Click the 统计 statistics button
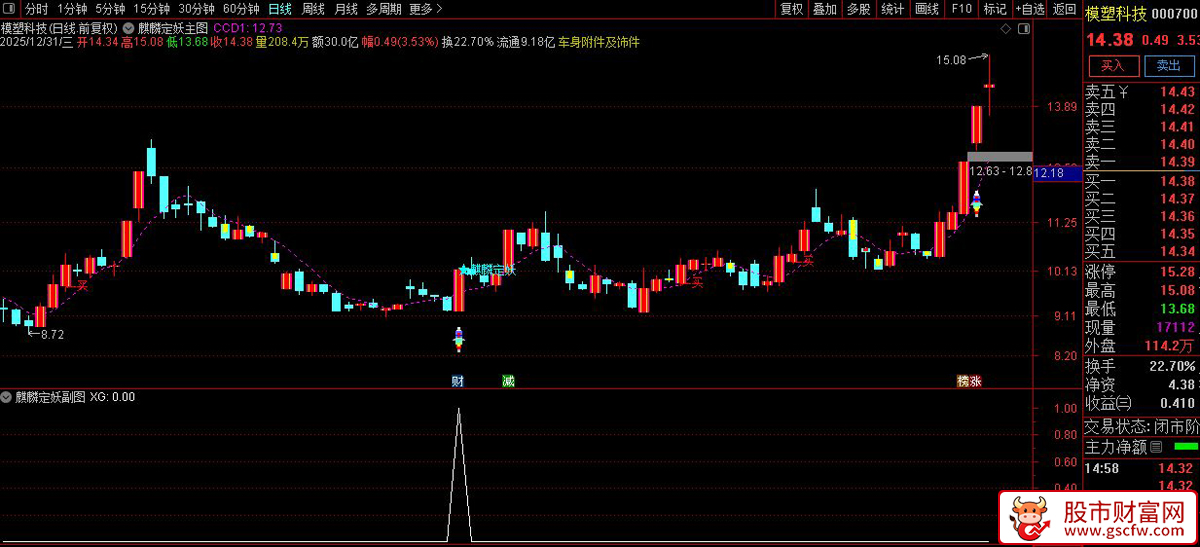 pos(893,9)
